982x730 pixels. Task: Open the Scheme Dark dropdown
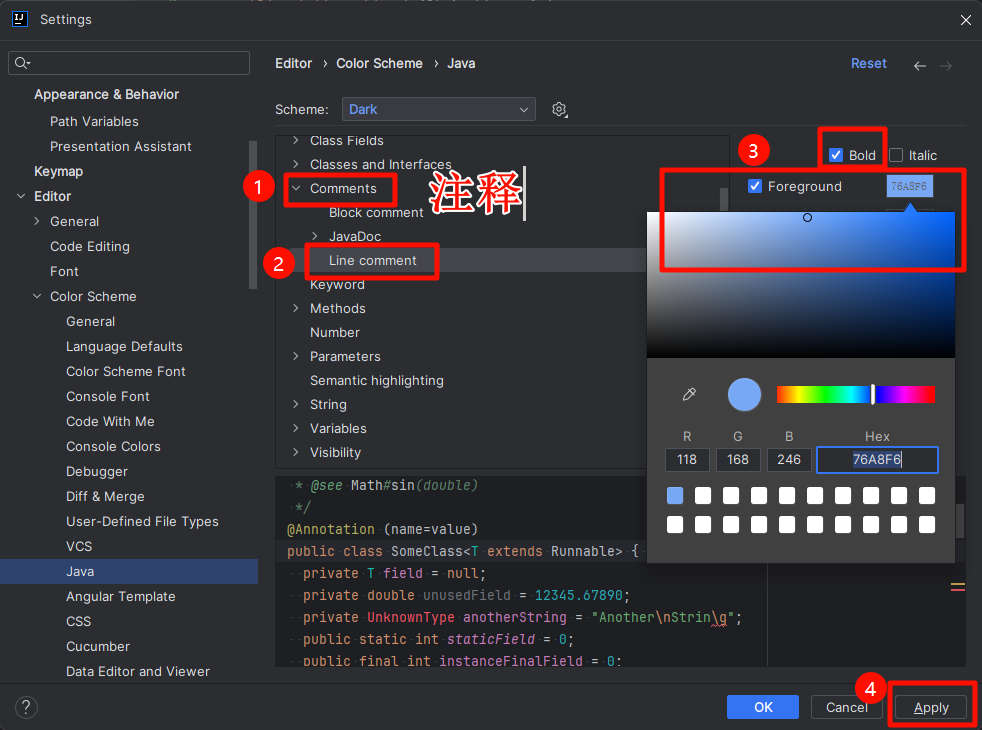[x=438, y=109]
